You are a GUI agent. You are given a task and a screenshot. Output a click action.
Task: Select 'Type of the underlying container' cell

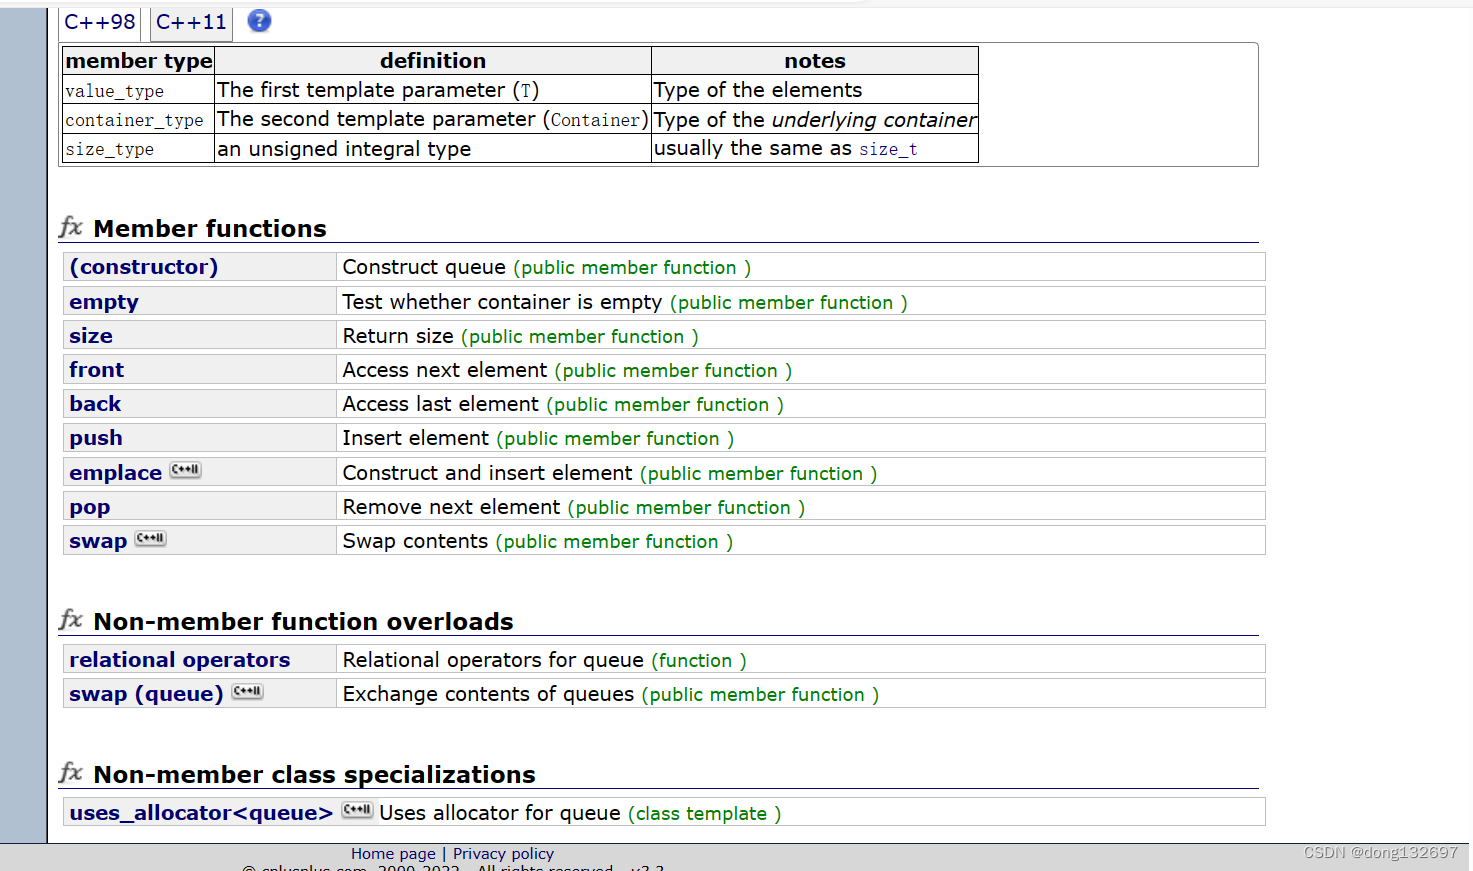pos(815,119)
